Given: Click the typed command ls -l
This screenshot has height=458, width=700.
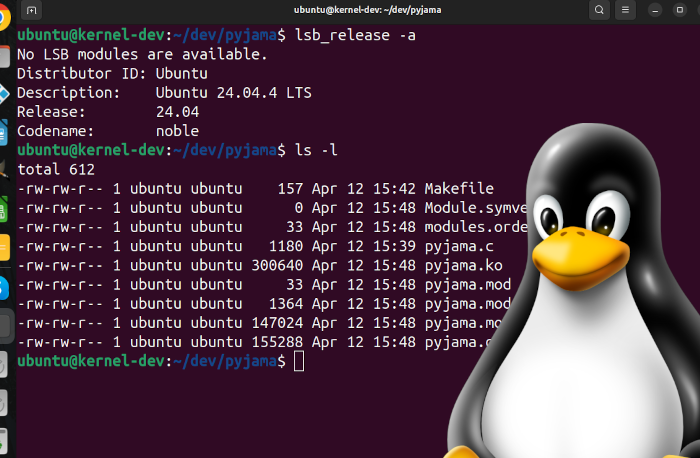Looking at the screenshot, I should pyautogui.click(x=316, y=150).
